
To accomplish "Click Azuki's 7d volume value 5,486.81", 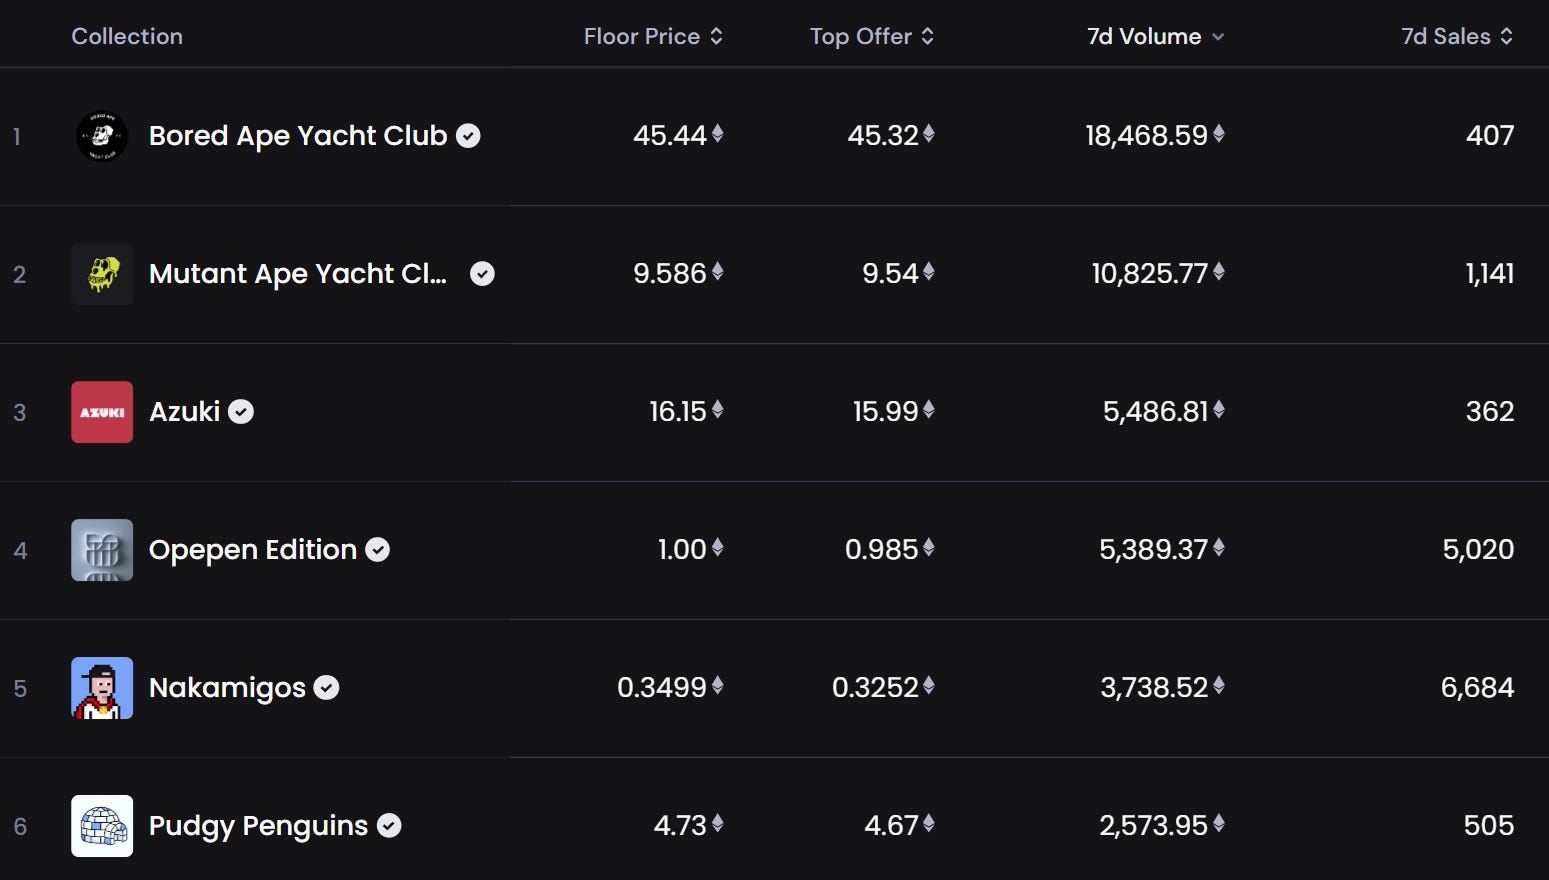I will 1155,412.
